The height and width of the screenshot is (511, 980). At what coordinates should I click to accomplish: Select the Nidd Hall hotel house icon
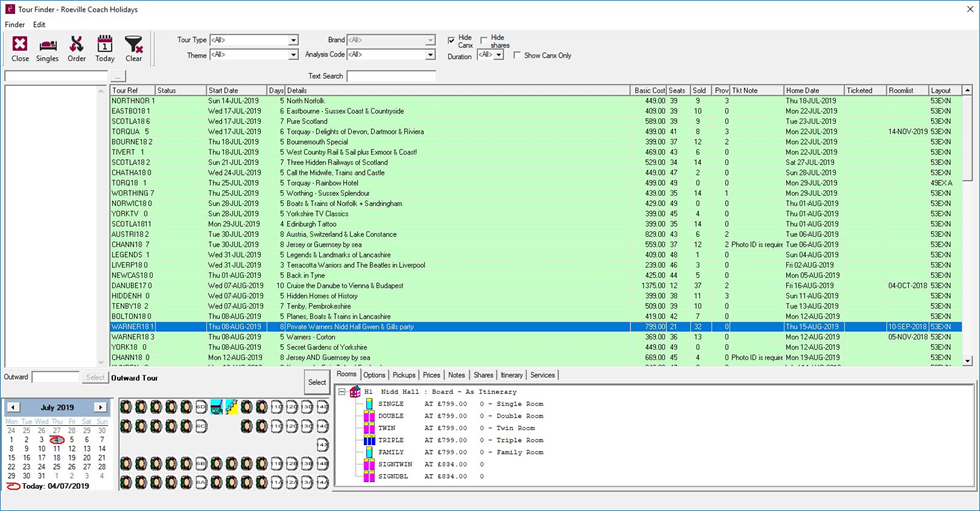click(355, 392)
